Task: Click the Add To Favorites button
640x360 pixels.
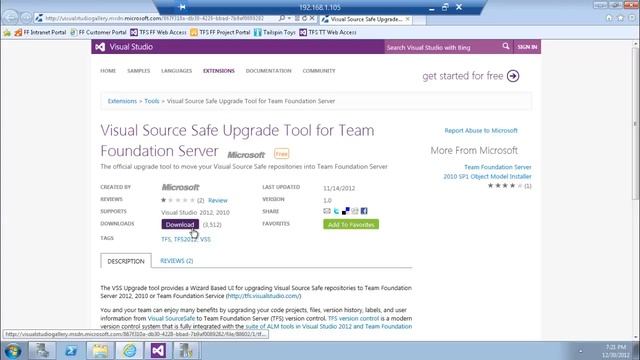Action: coord(351,224)
